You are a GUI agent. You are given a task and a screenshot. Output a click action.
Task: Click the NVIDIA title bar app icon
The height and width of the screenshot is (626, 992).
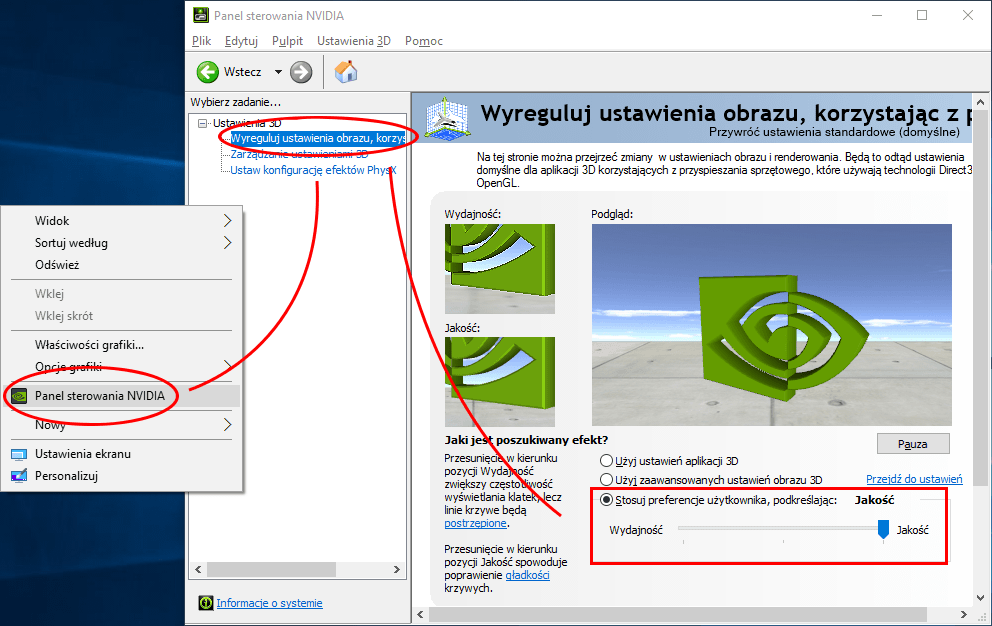point(201,15)
